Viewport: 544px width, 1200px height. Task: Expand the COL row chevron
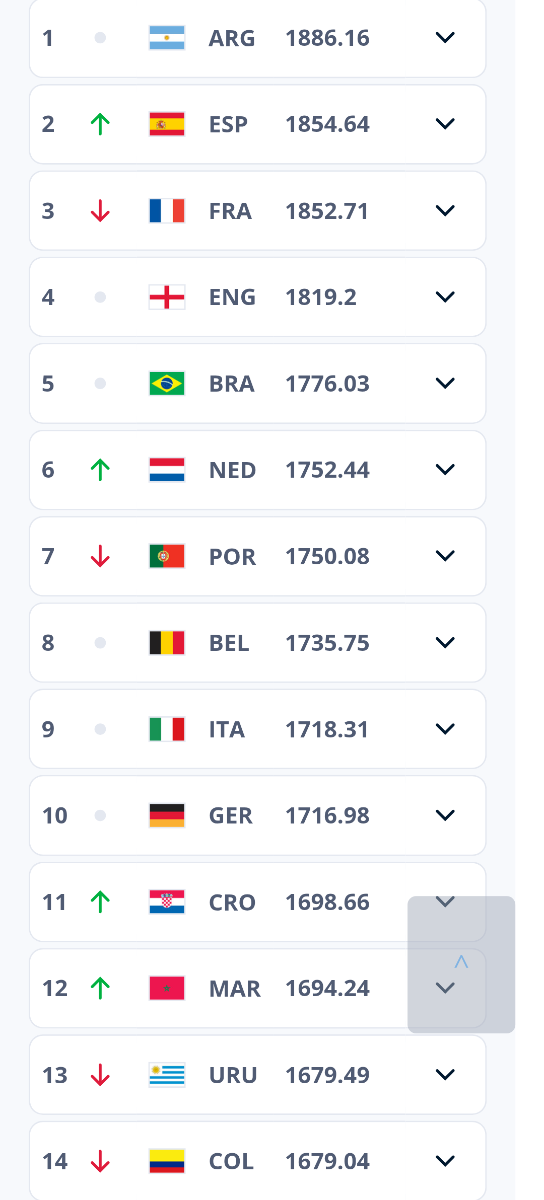[x=446, y=1161]
